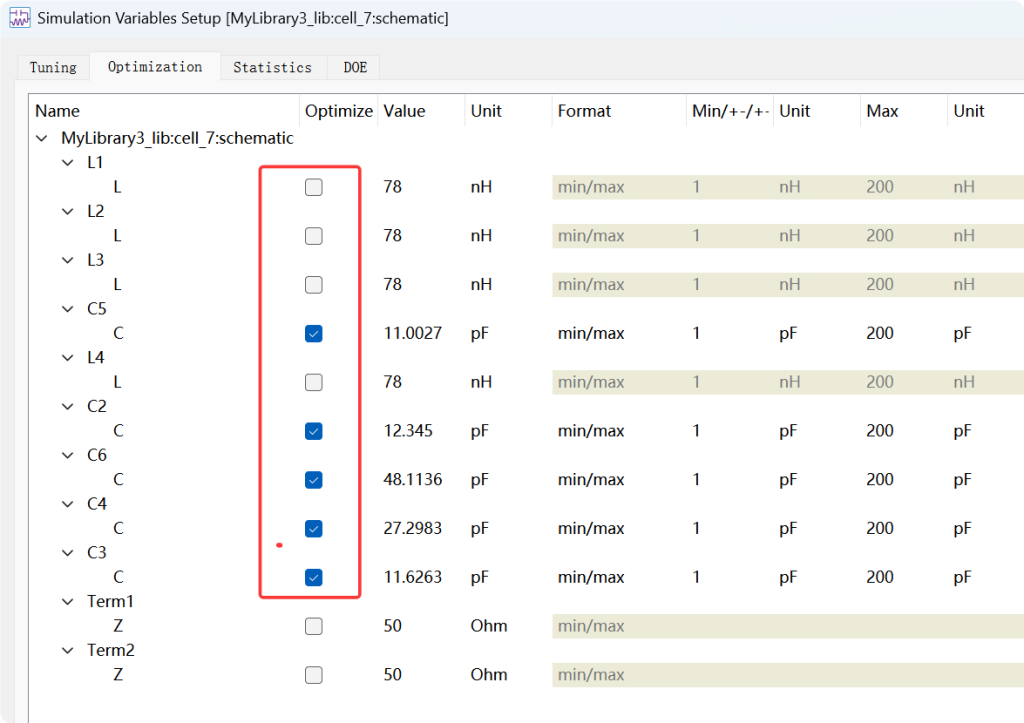
Task: Enable Optimize checkbox for L4 inductance
Action: pyautogui.click(x=313, y=382)
